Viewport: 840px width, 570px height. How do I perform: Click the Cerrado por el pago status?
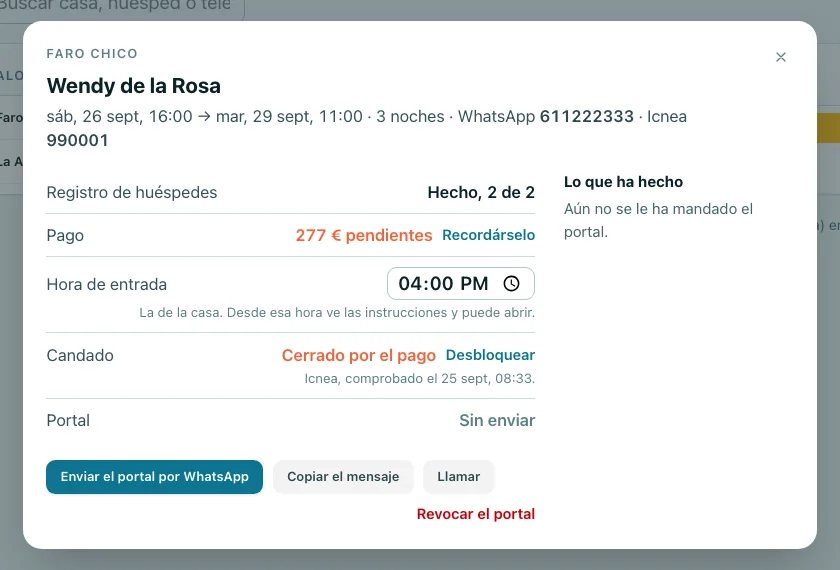click(x=359, y=355)
